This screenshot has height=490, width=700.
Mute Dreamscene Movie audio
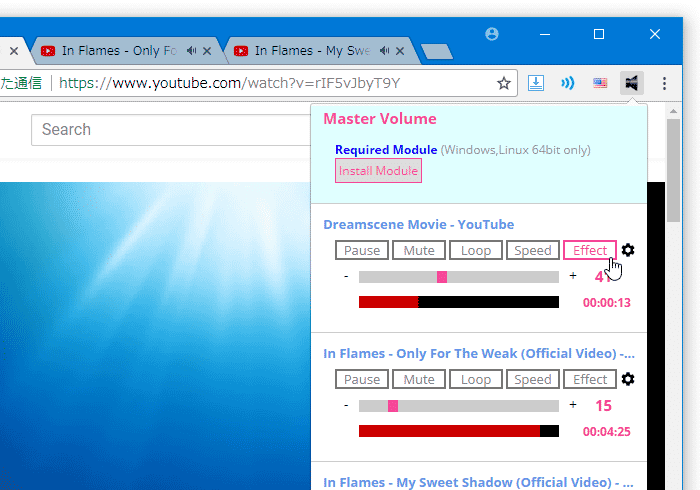(x=419, y=250)
